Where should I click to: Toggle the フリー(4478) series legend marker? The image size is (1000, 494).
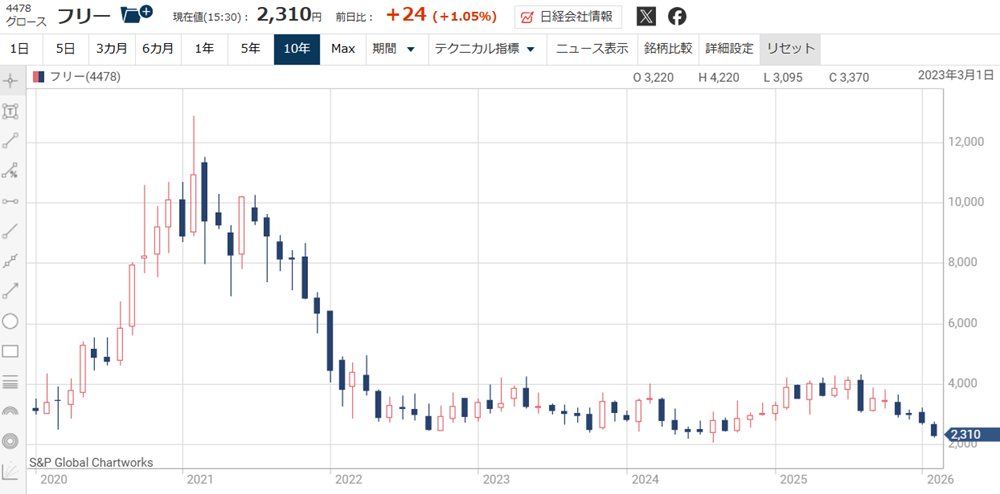click(x=39, y=76)
